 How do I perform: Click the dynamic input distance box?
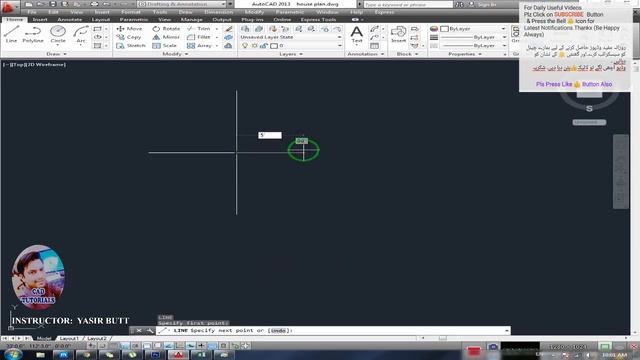pyautogui.click(x=270, y=135)
